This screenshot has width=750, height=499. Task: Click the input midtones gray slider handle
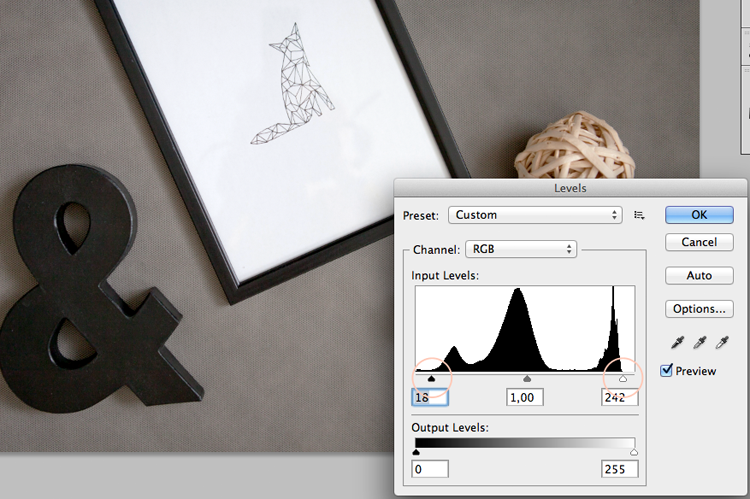(x=527, y=378)
